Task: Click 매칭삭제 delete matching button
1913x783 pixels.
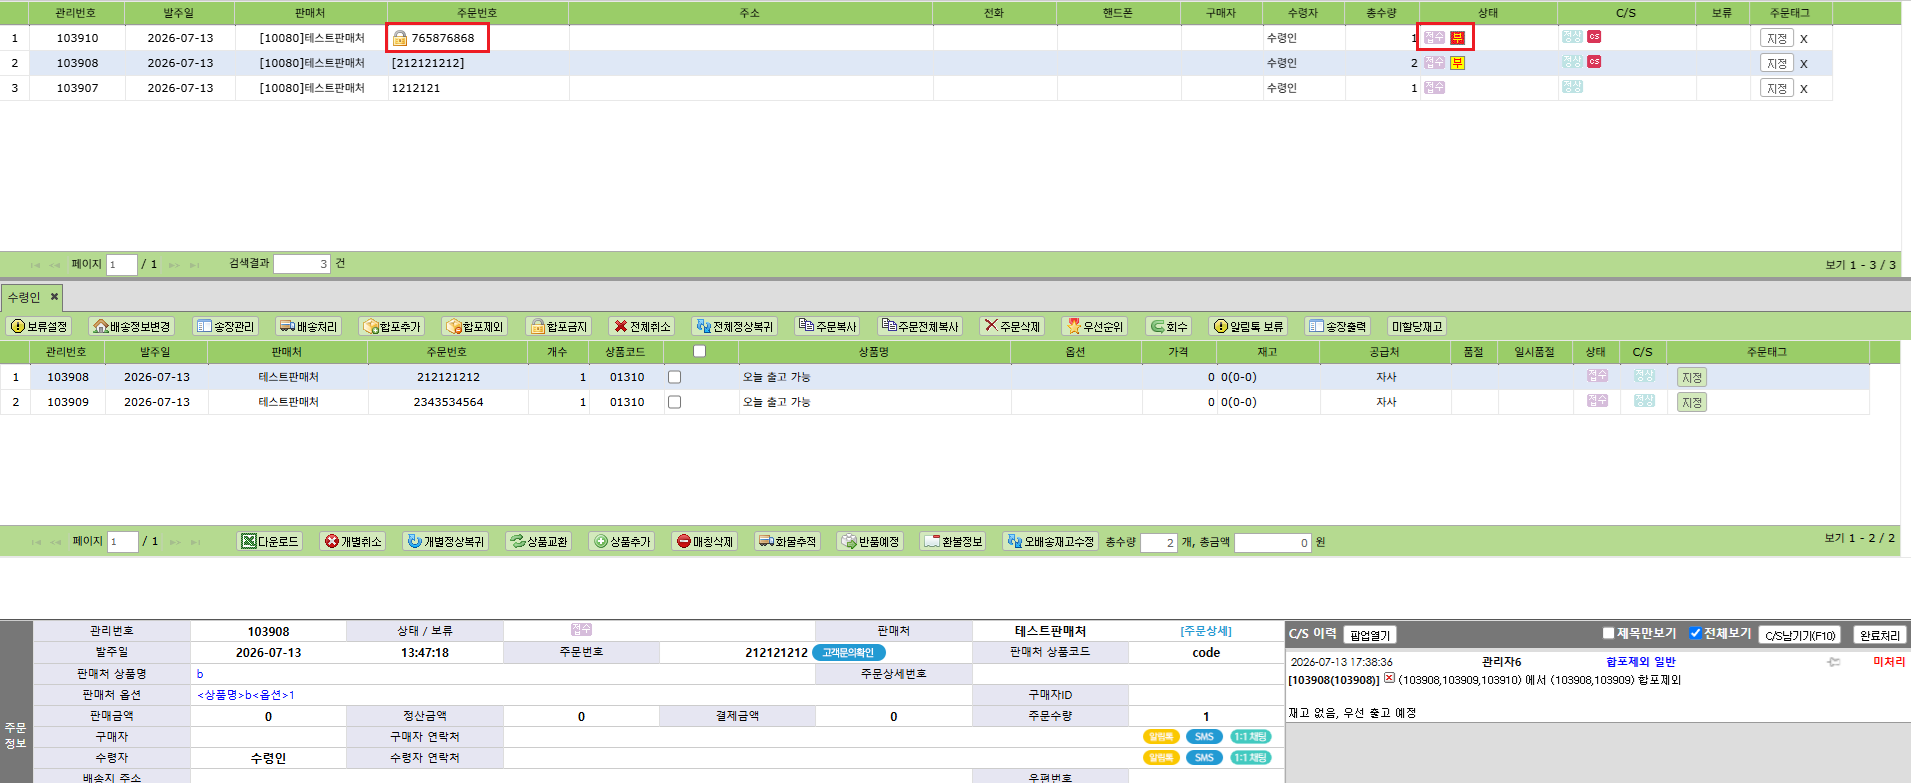Action: click(705, 541)
